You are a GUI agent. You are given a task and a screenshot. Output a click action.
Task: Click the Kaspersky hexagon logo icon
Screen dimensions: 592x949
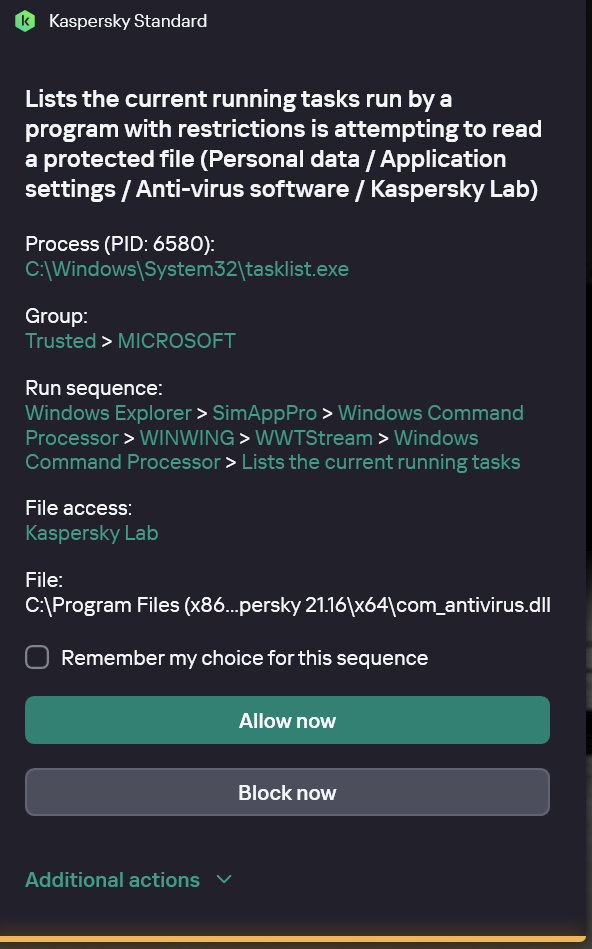pos(25,21)
